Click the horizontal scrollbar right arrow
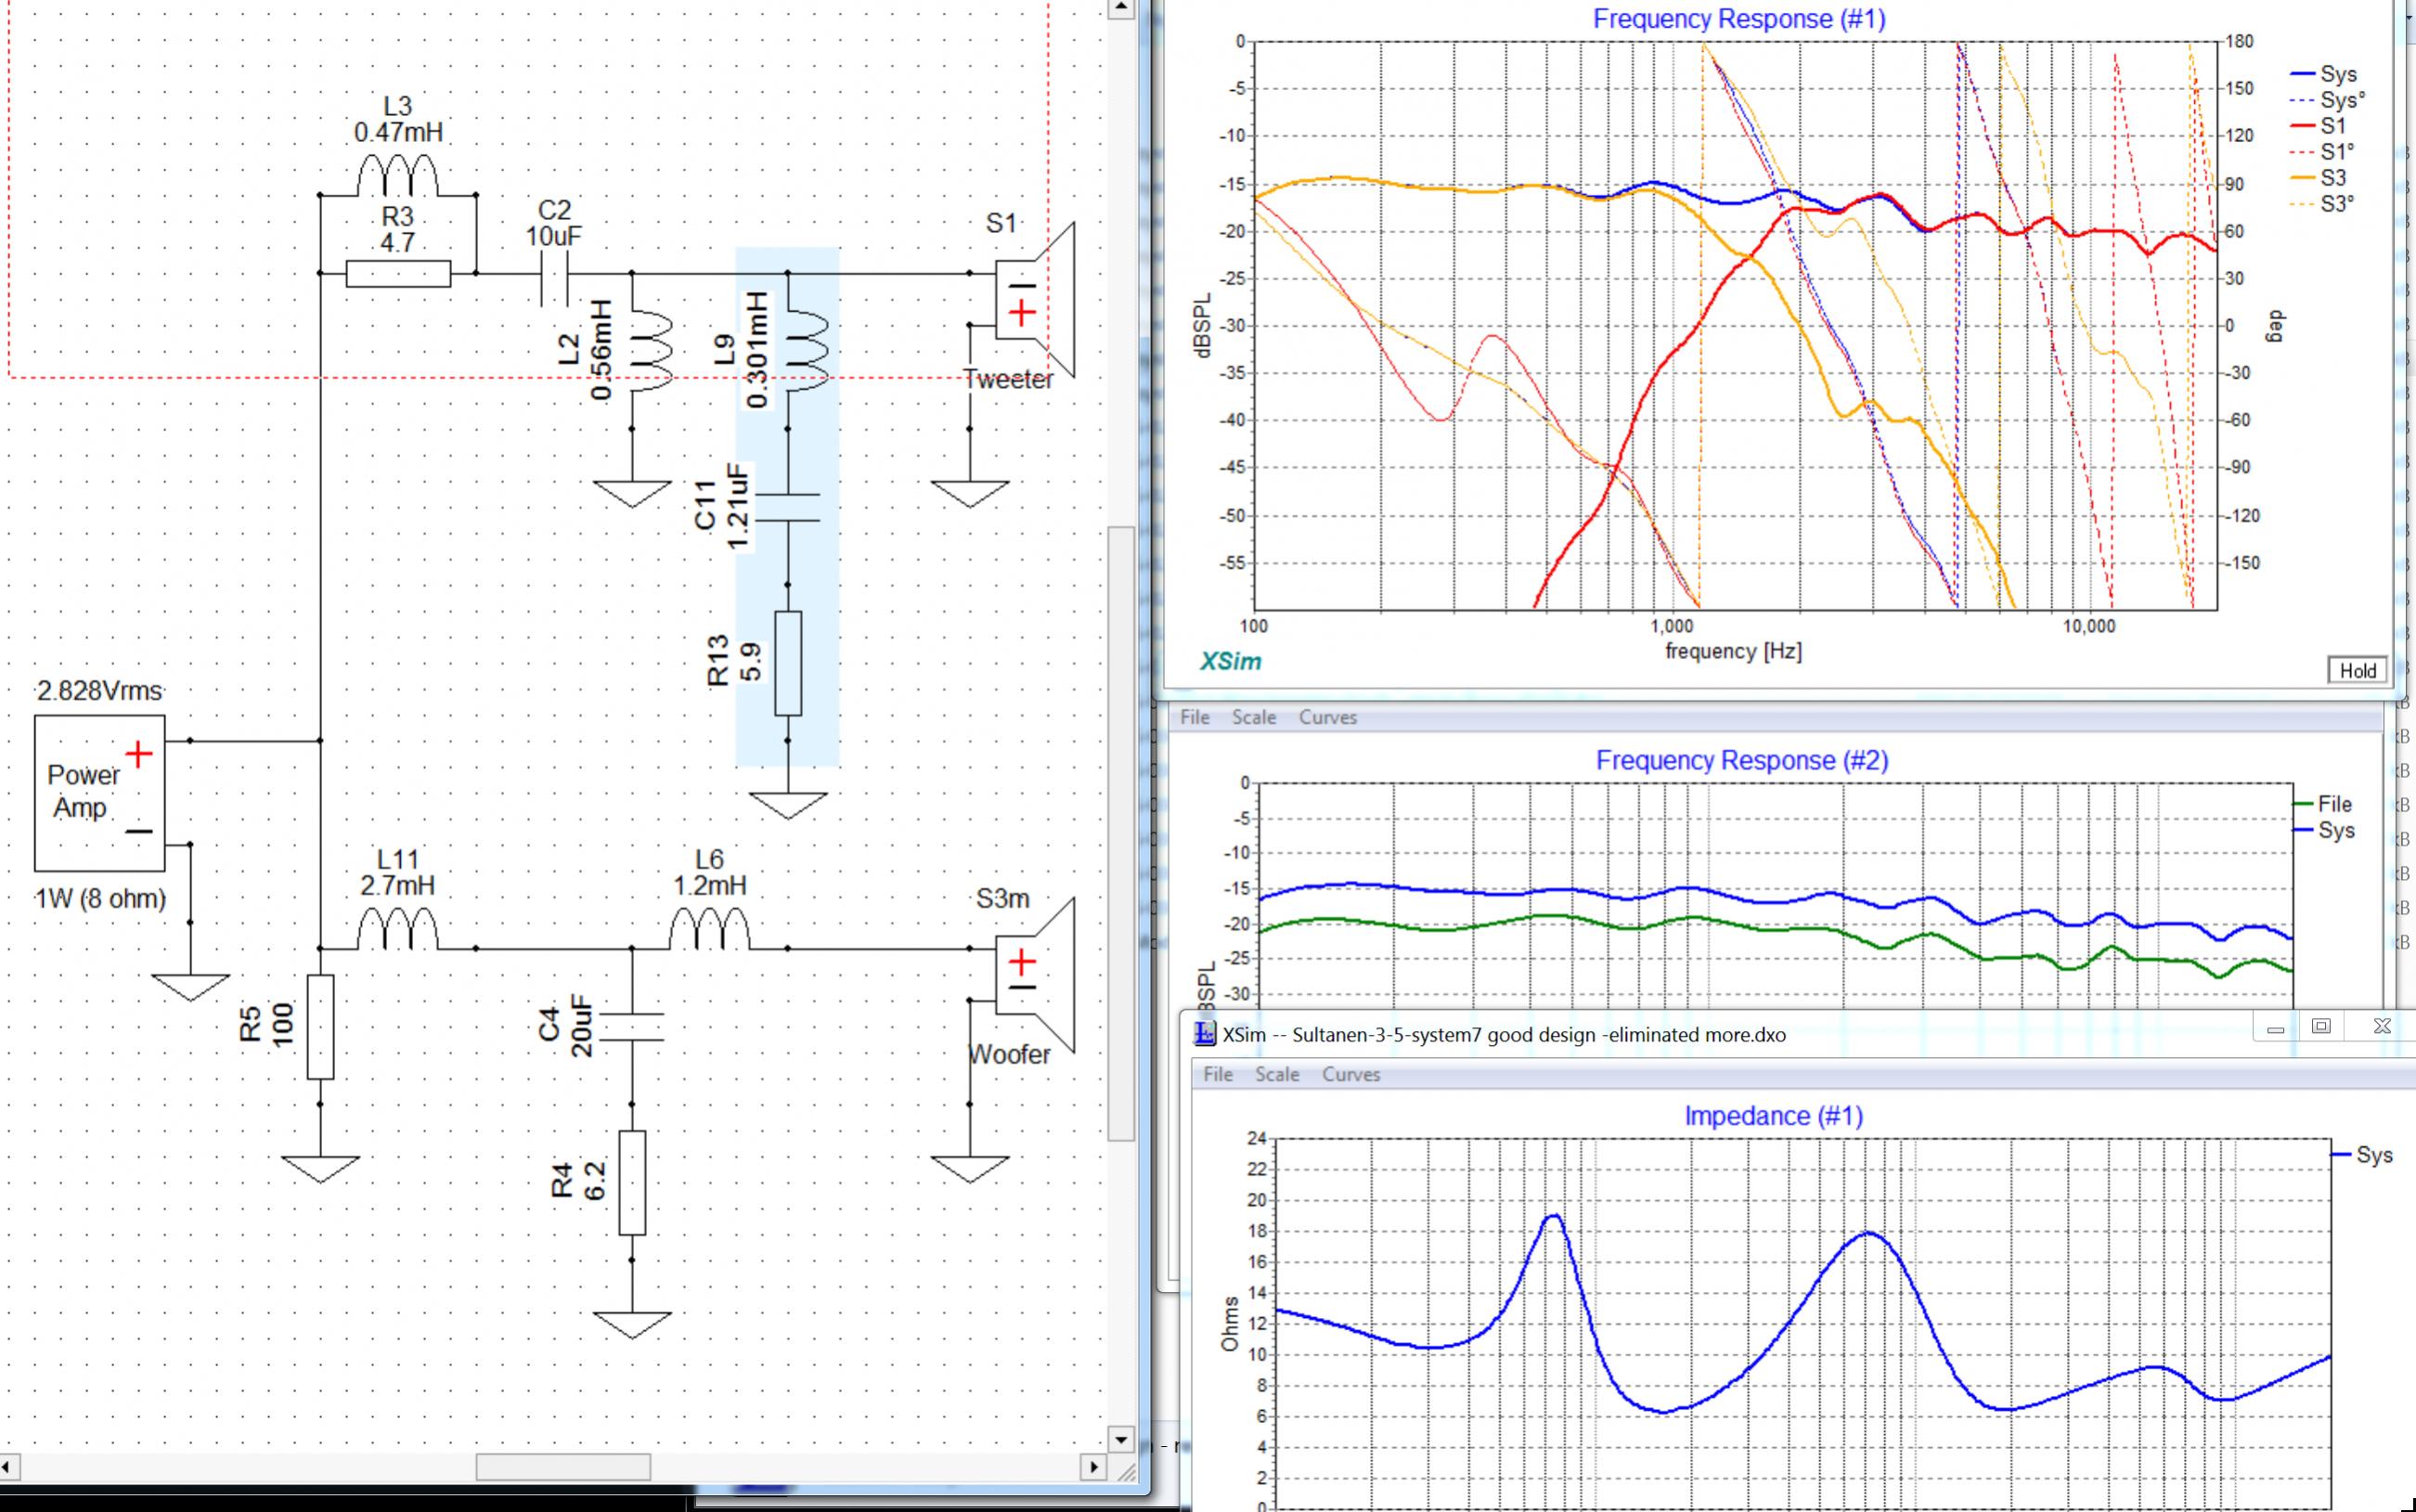The width and height of the screenshot is (2416, 1512). coord(1094,1467)
